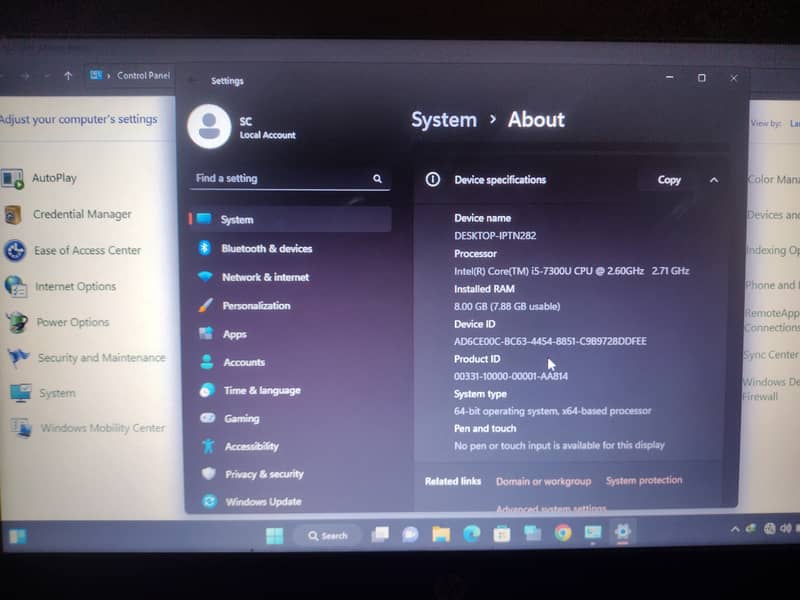Screen dimensions: 800x600
Task: Click the Gaming controller icon
Action: click(x=207, y=418)
